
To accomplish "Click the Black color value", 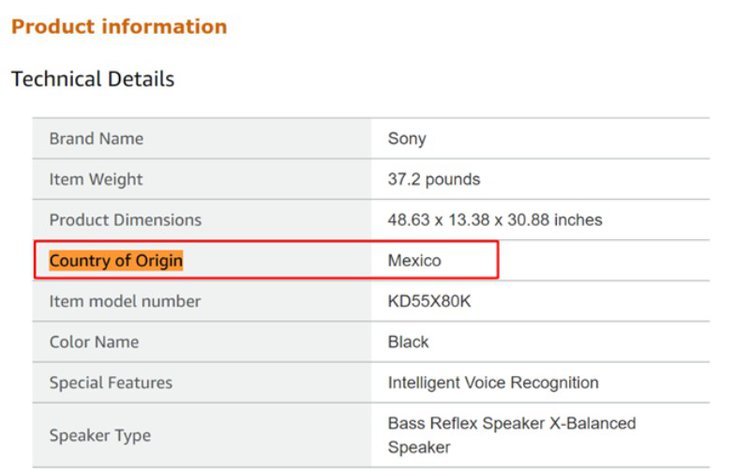I will click(x=408, y=342).
